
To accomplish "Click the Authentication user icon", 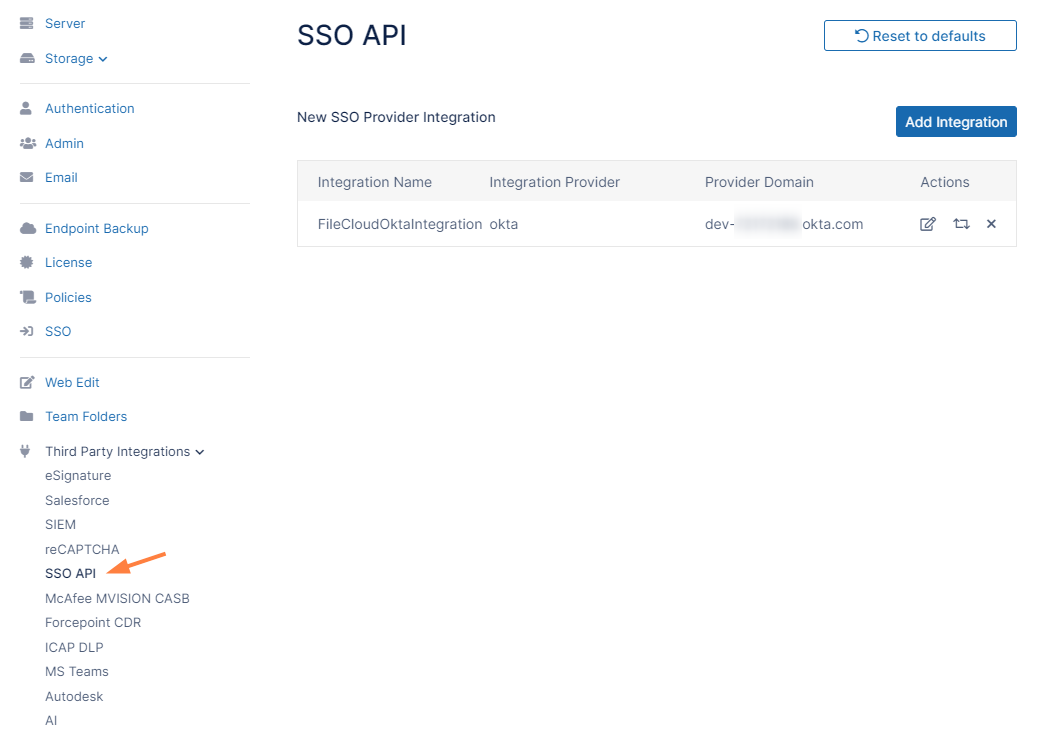I will point(27,108).
